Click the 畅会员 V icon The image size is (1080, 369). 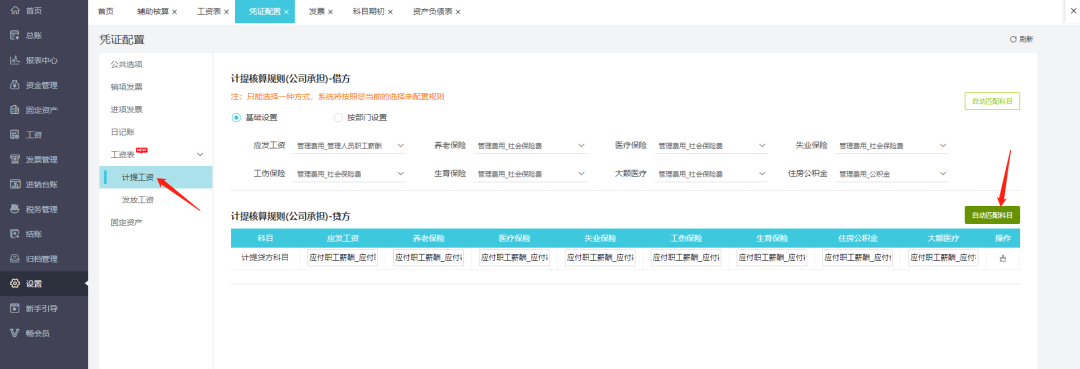(14, 333)
